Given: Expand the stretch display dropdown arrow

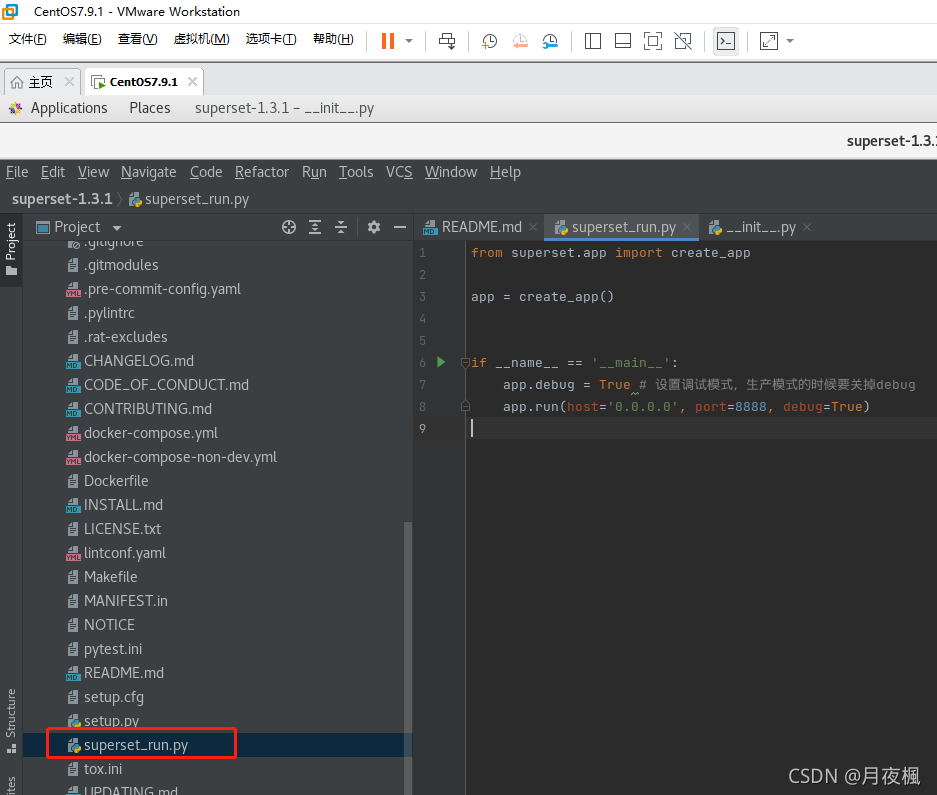Looking at the screenshot, I should [x=790, y=41].
